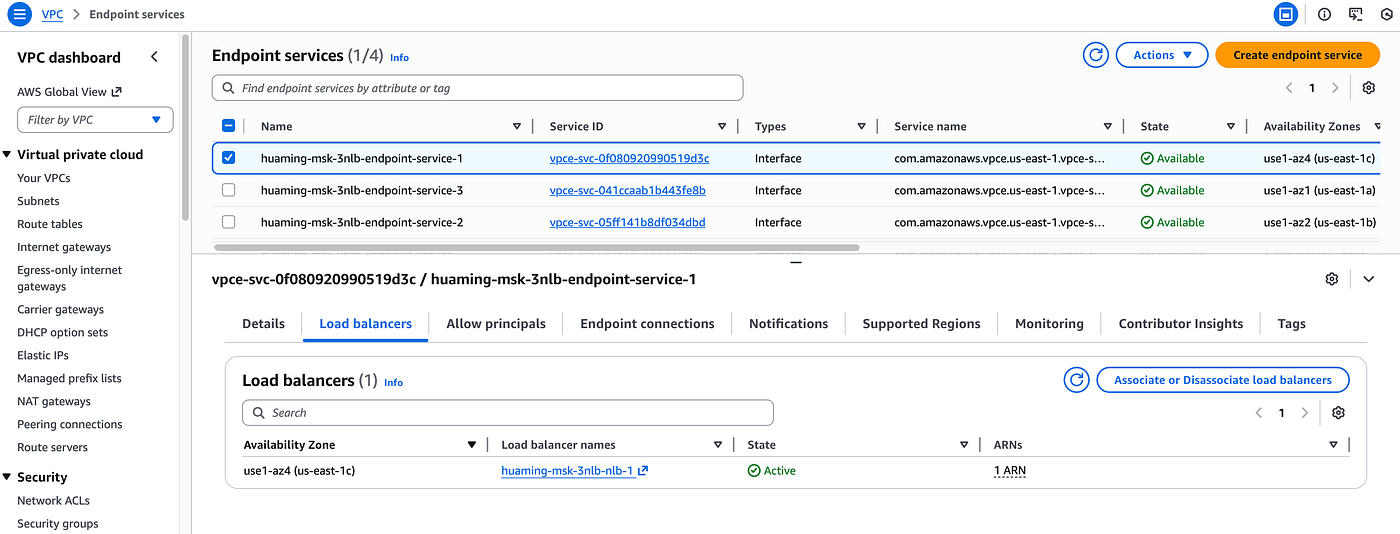Image resolution: width=1400 pixels, height=534 pixels.
Task: Open the hamburger navigation menu
Action: coord(20,15)
